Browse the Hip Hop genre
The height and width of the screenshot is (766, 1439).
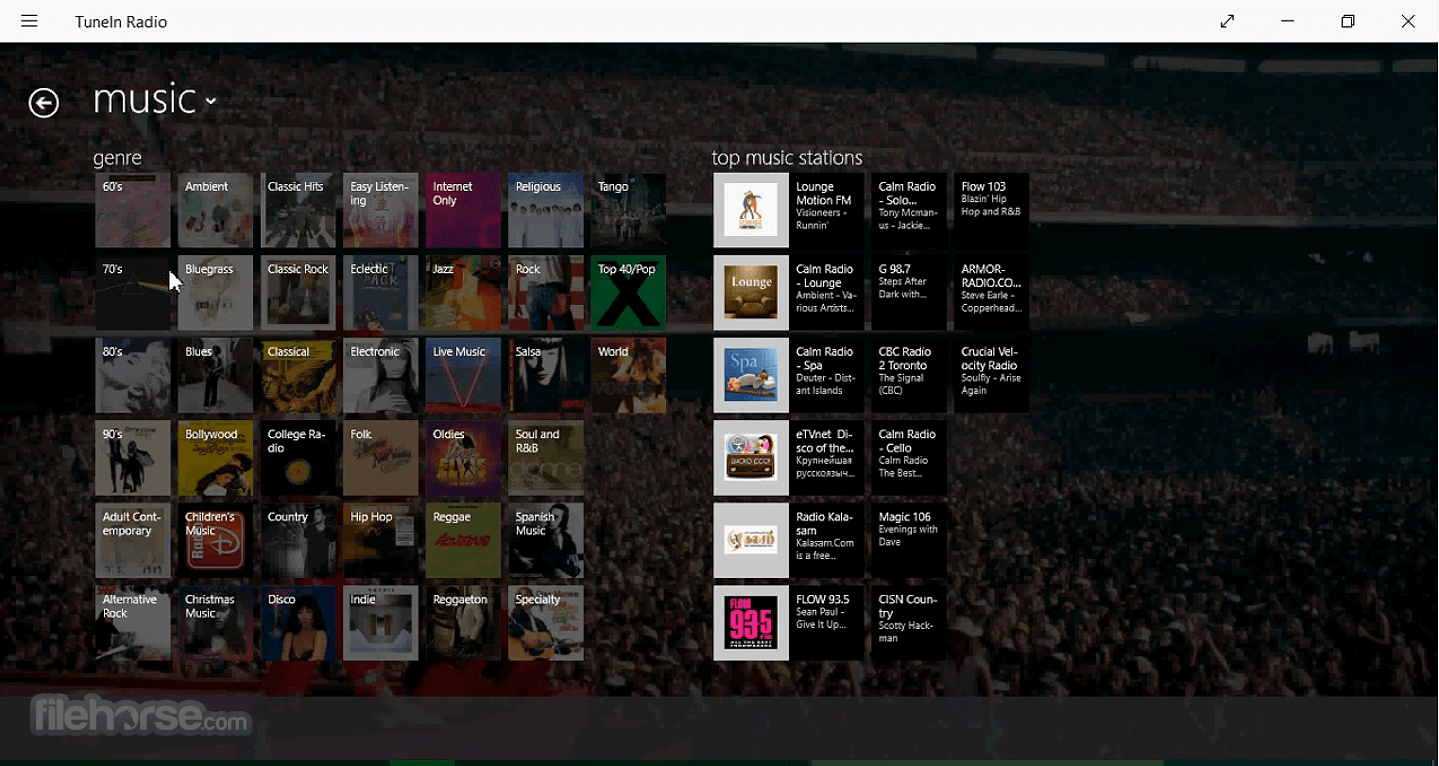coord(381,541)
